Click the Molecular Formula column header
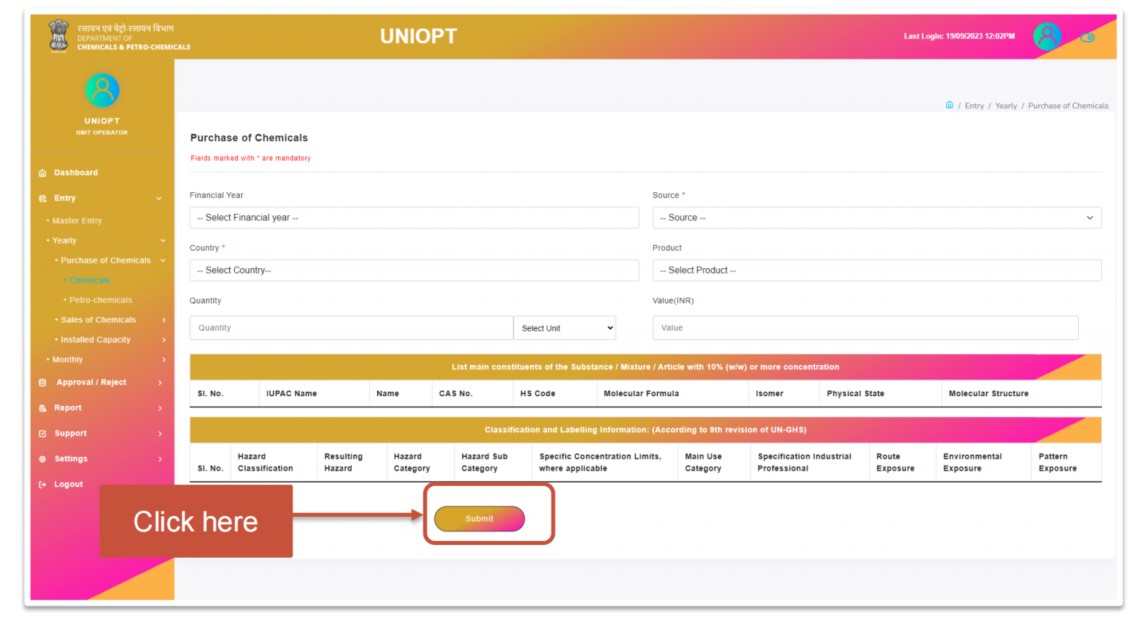 point(641,394)
